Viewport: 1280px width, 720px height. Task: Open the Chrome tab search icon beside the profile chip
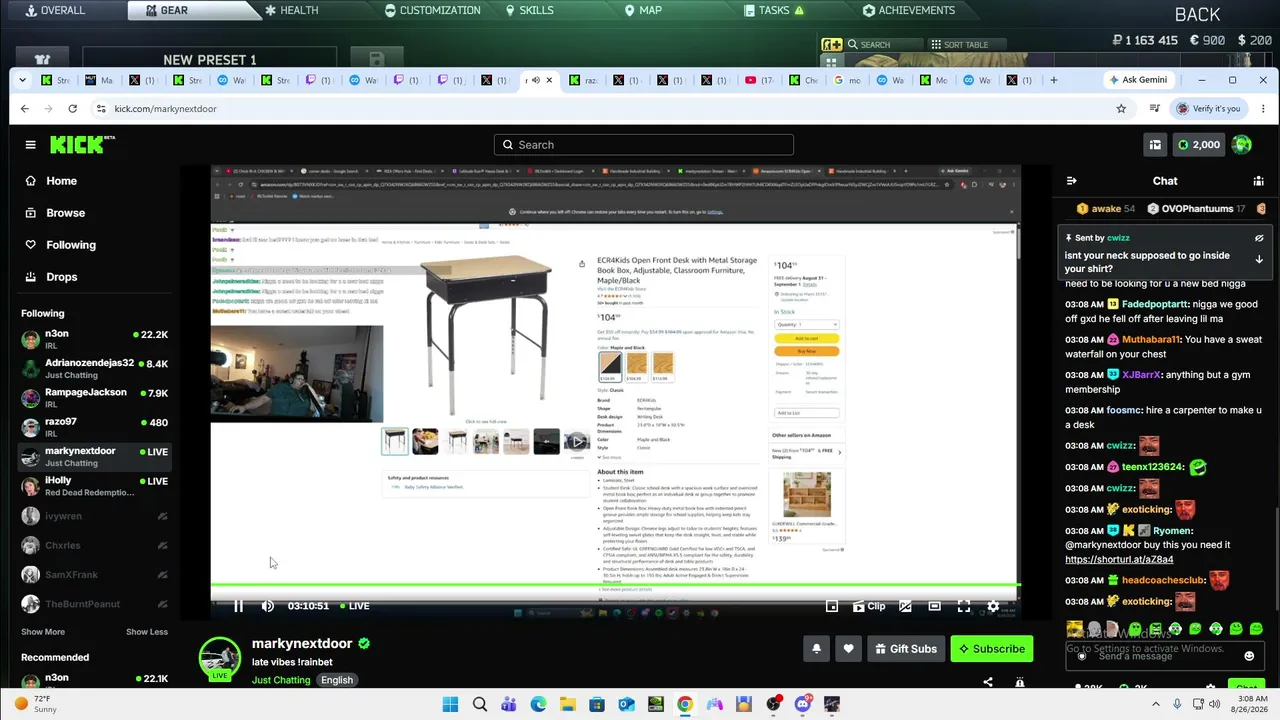coord(1155,108)
